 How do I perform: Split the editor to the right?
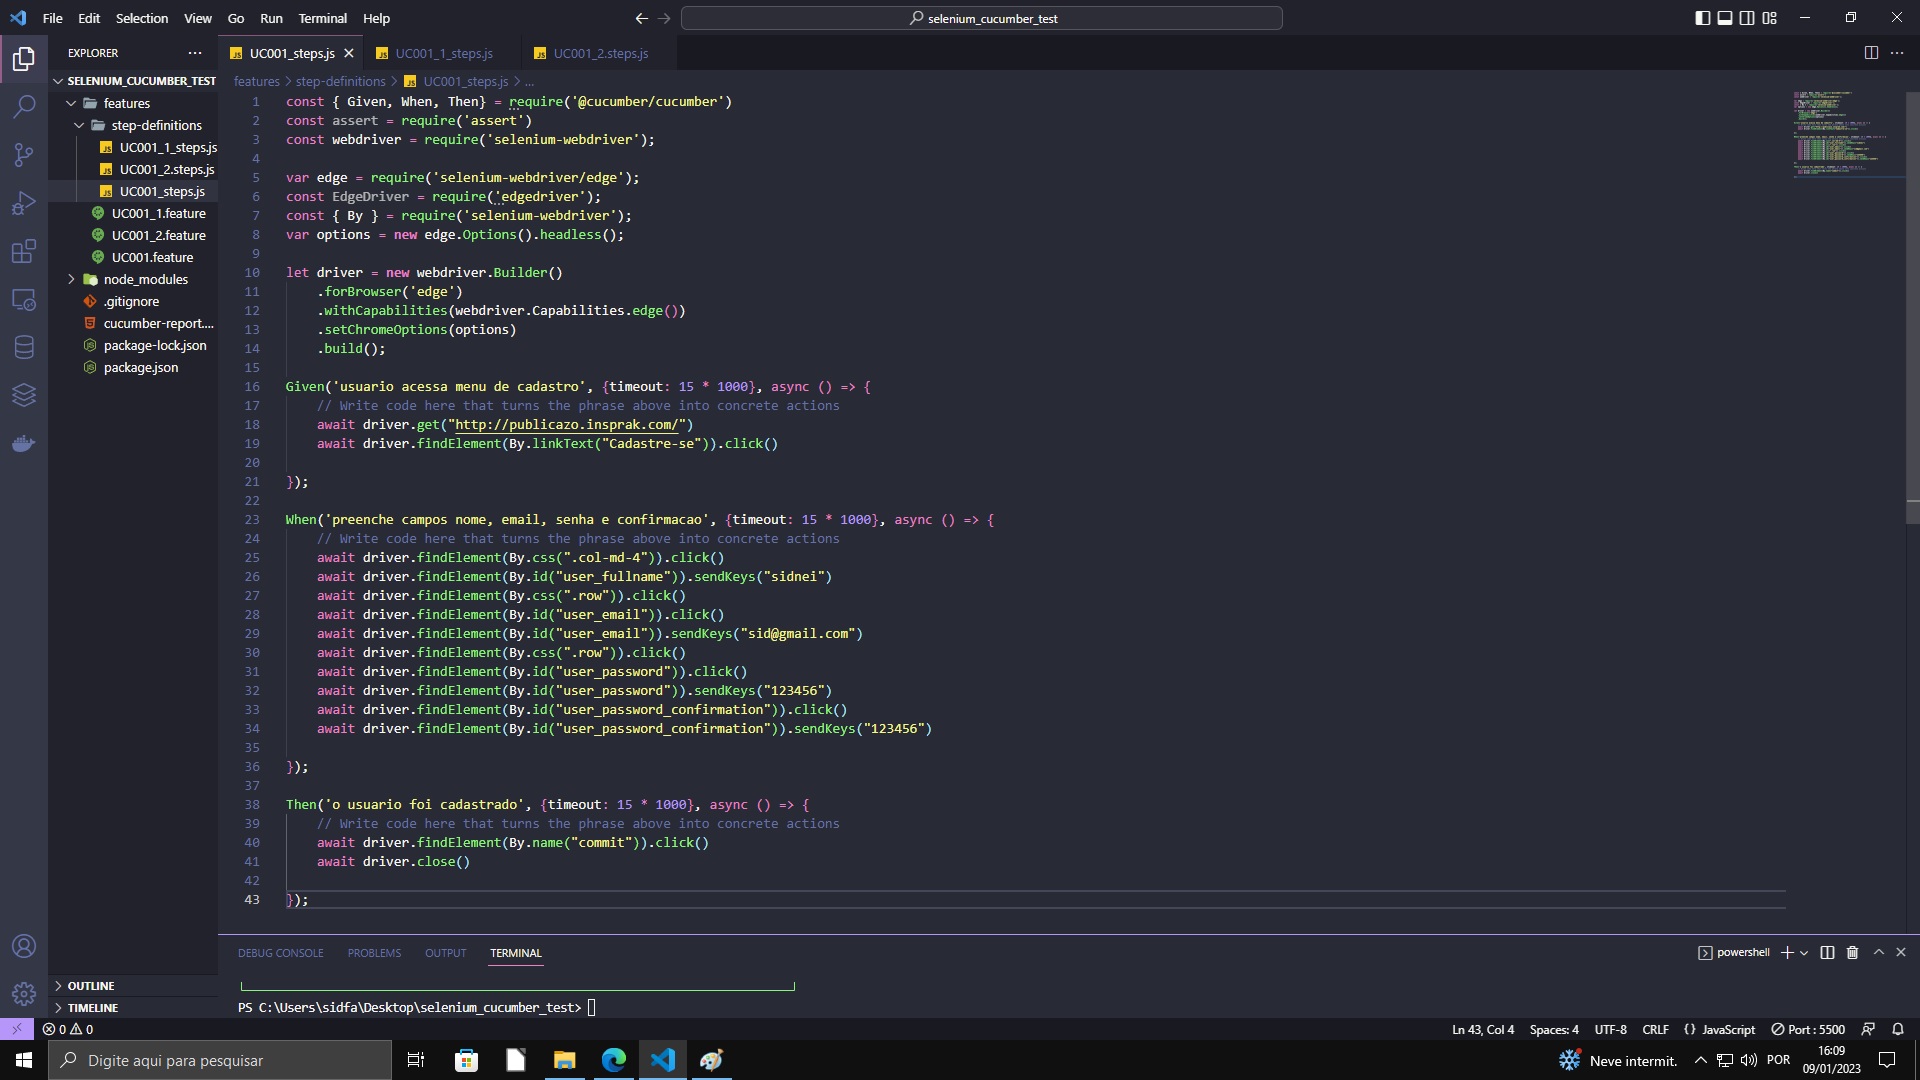[1871, 53]
